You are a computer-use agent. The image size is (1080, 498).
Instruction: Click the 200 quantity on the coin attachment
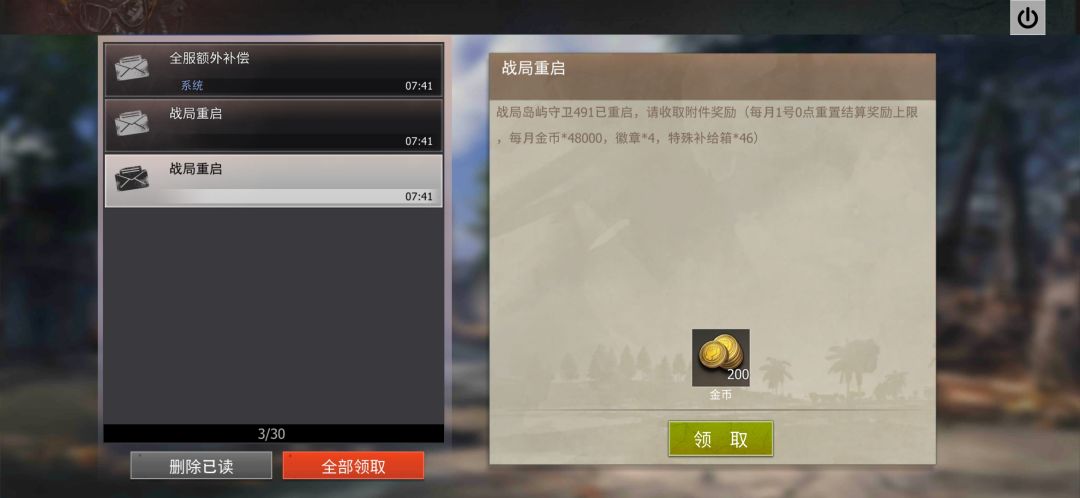point(738,375)
